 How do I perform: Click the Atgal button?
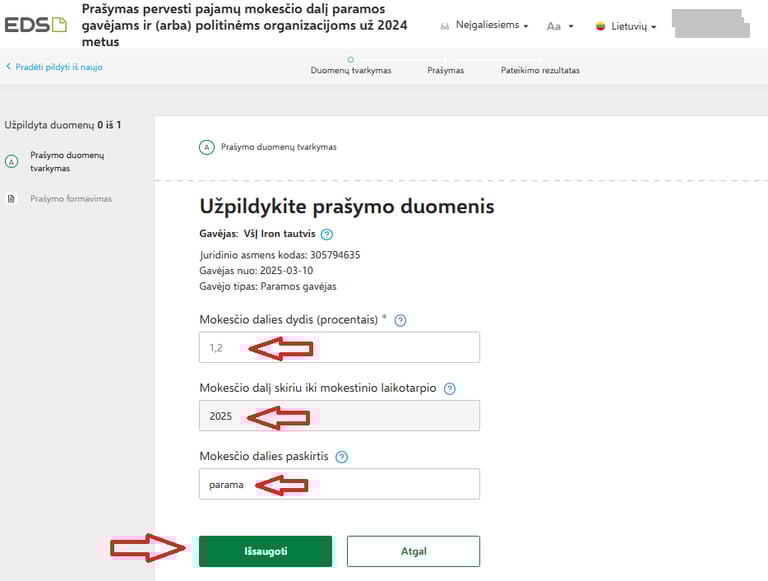(x=413, y=551)
